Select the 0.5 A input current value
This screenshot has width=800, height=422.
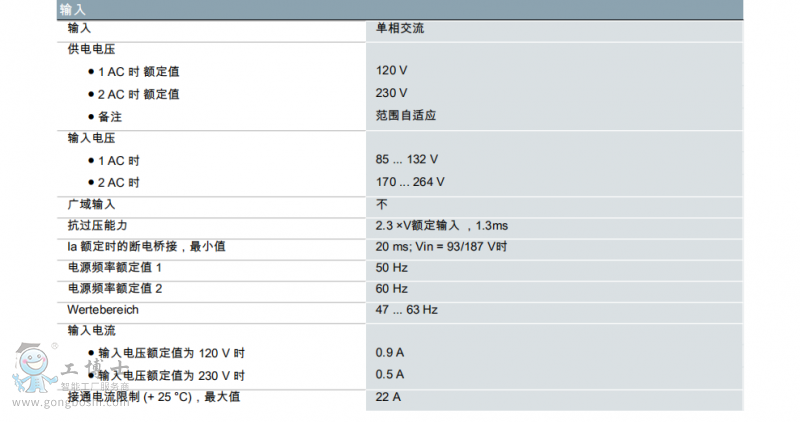389,375
